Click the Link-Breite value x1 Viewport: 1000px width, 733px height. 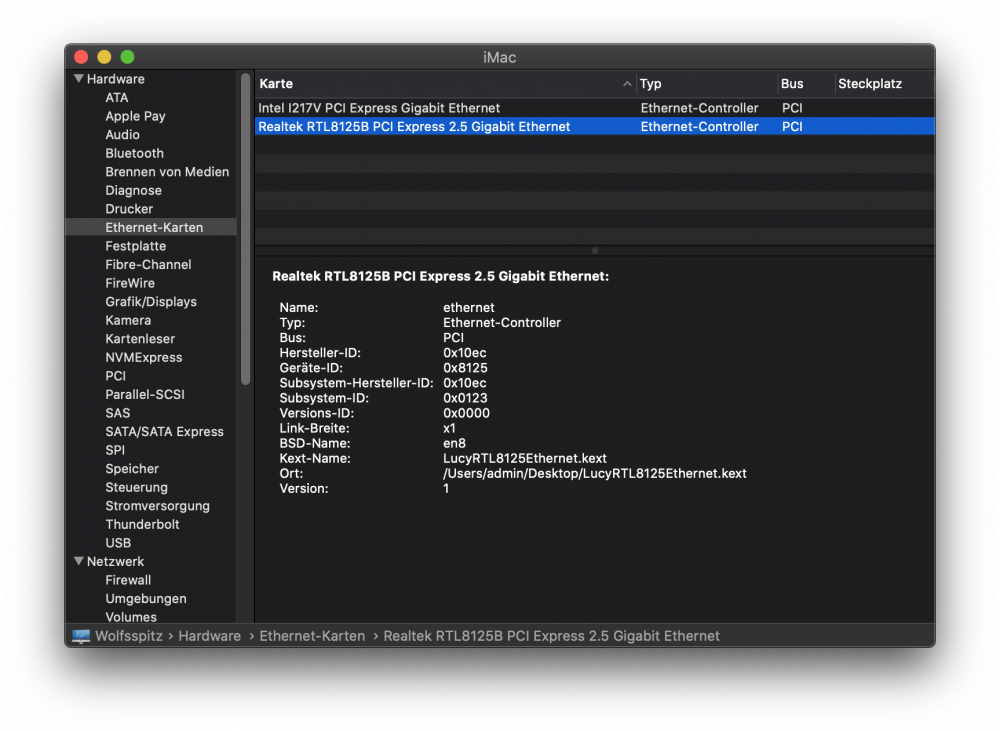(x=449, y=428)
